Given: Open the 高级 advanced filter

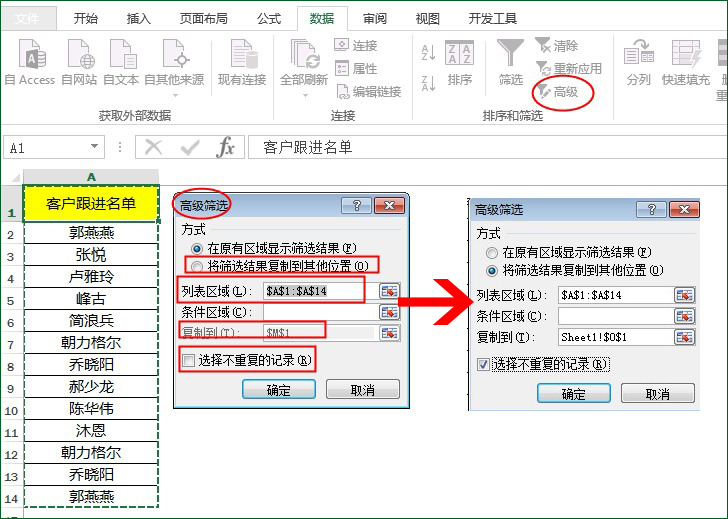Looking at the screenshot, I should pyautogui.click(x=559, y=92).
